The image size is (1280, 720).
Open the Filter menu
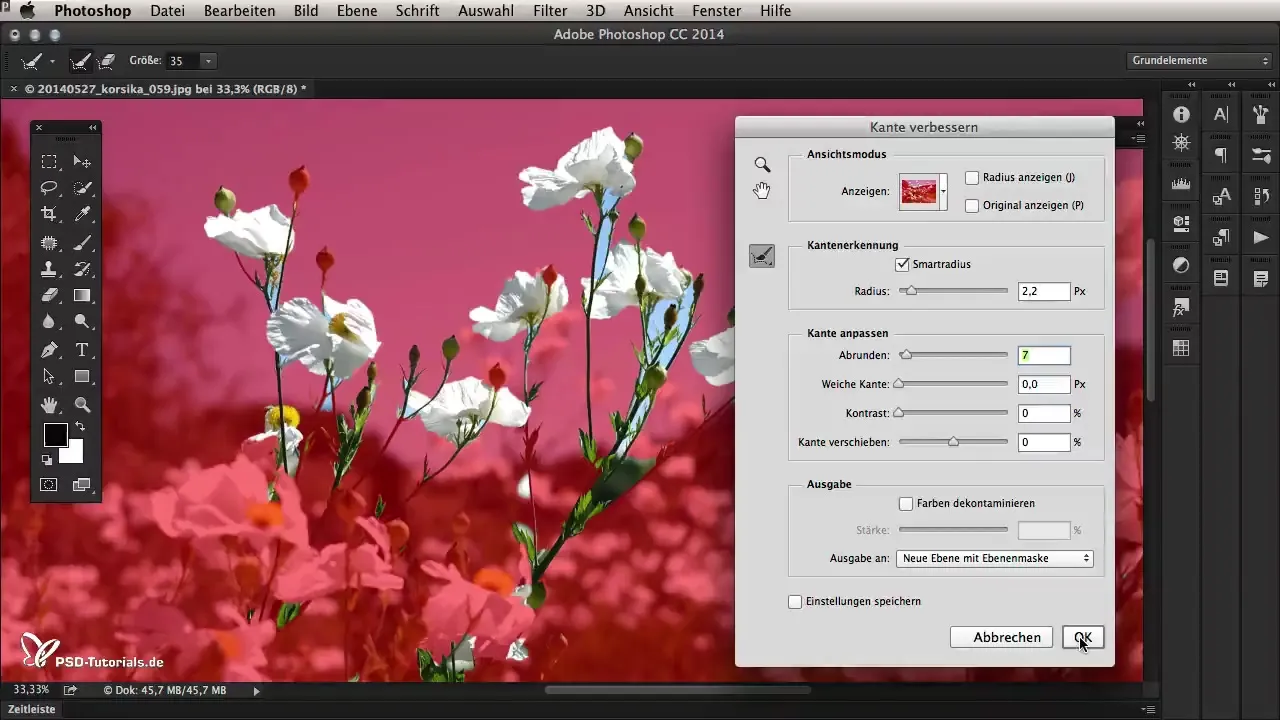coord(550,11)
